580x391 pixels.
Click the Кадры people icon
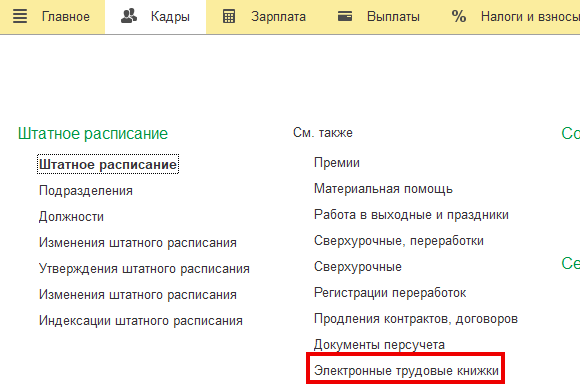point(129,16)
